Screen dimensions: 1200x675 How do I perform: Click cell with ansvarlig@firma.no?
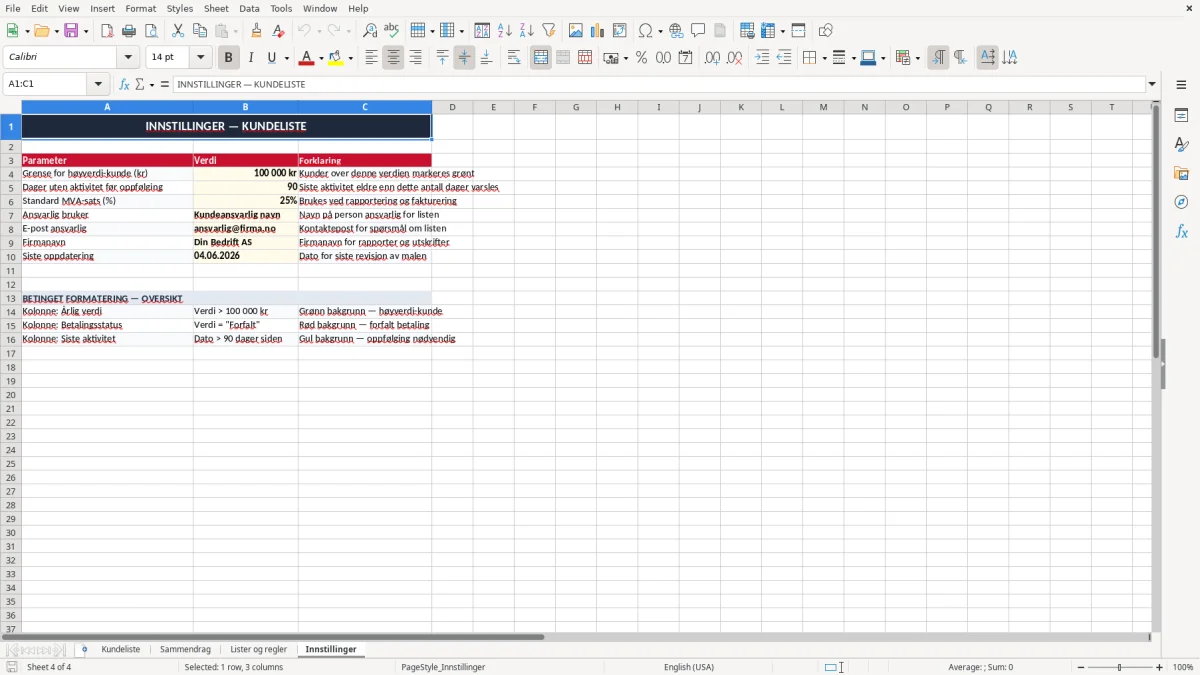(245, 228)
